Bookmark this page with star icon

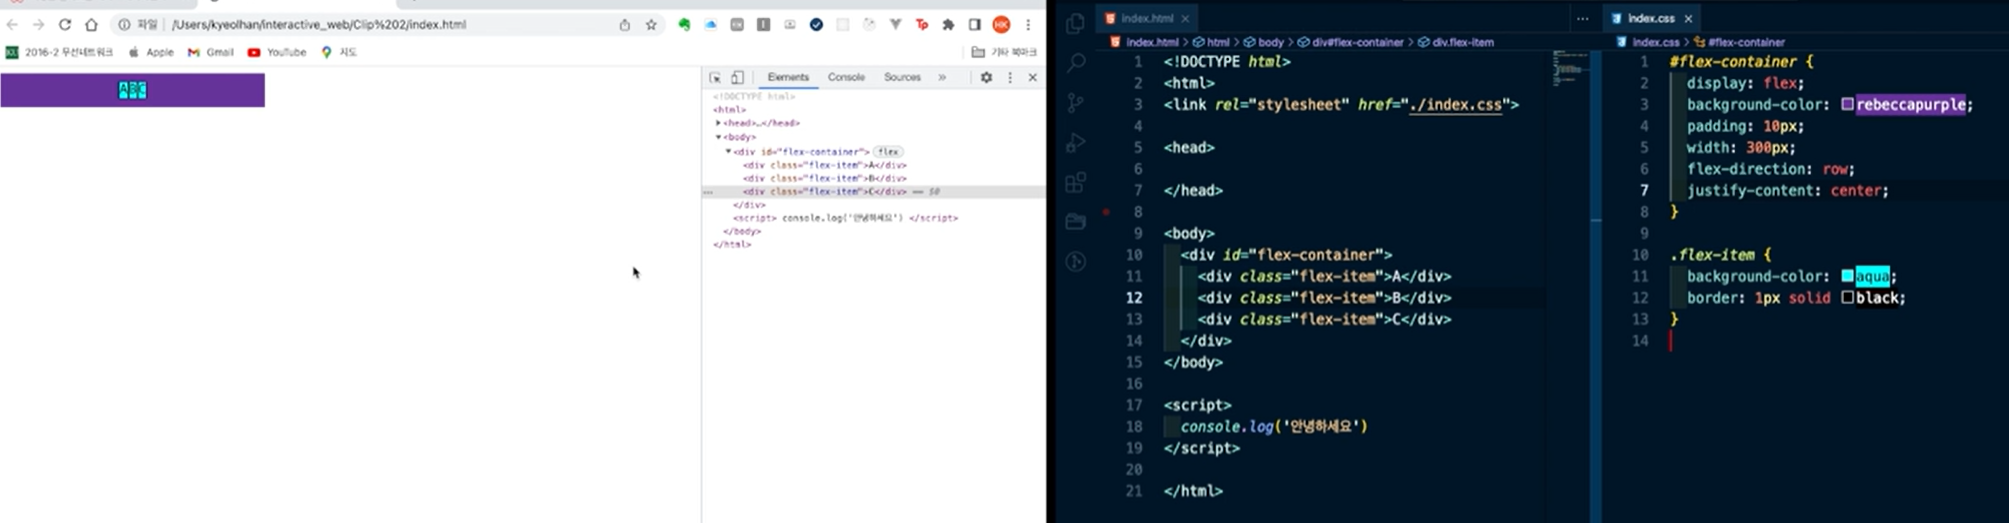click(651, 25)
